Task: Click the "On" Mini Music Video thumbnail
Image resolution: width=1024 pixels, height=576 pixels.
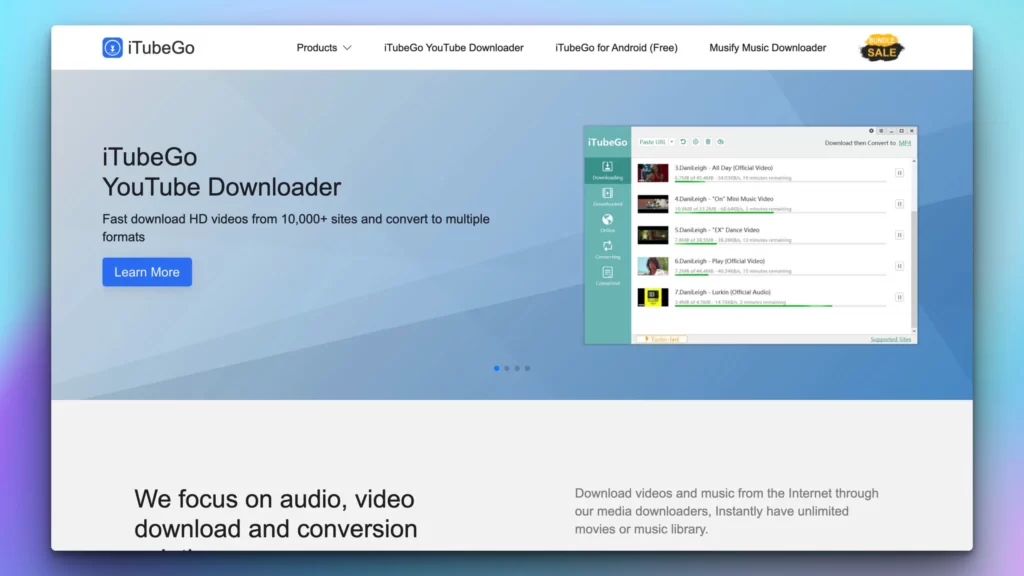Action: point(653,204)
